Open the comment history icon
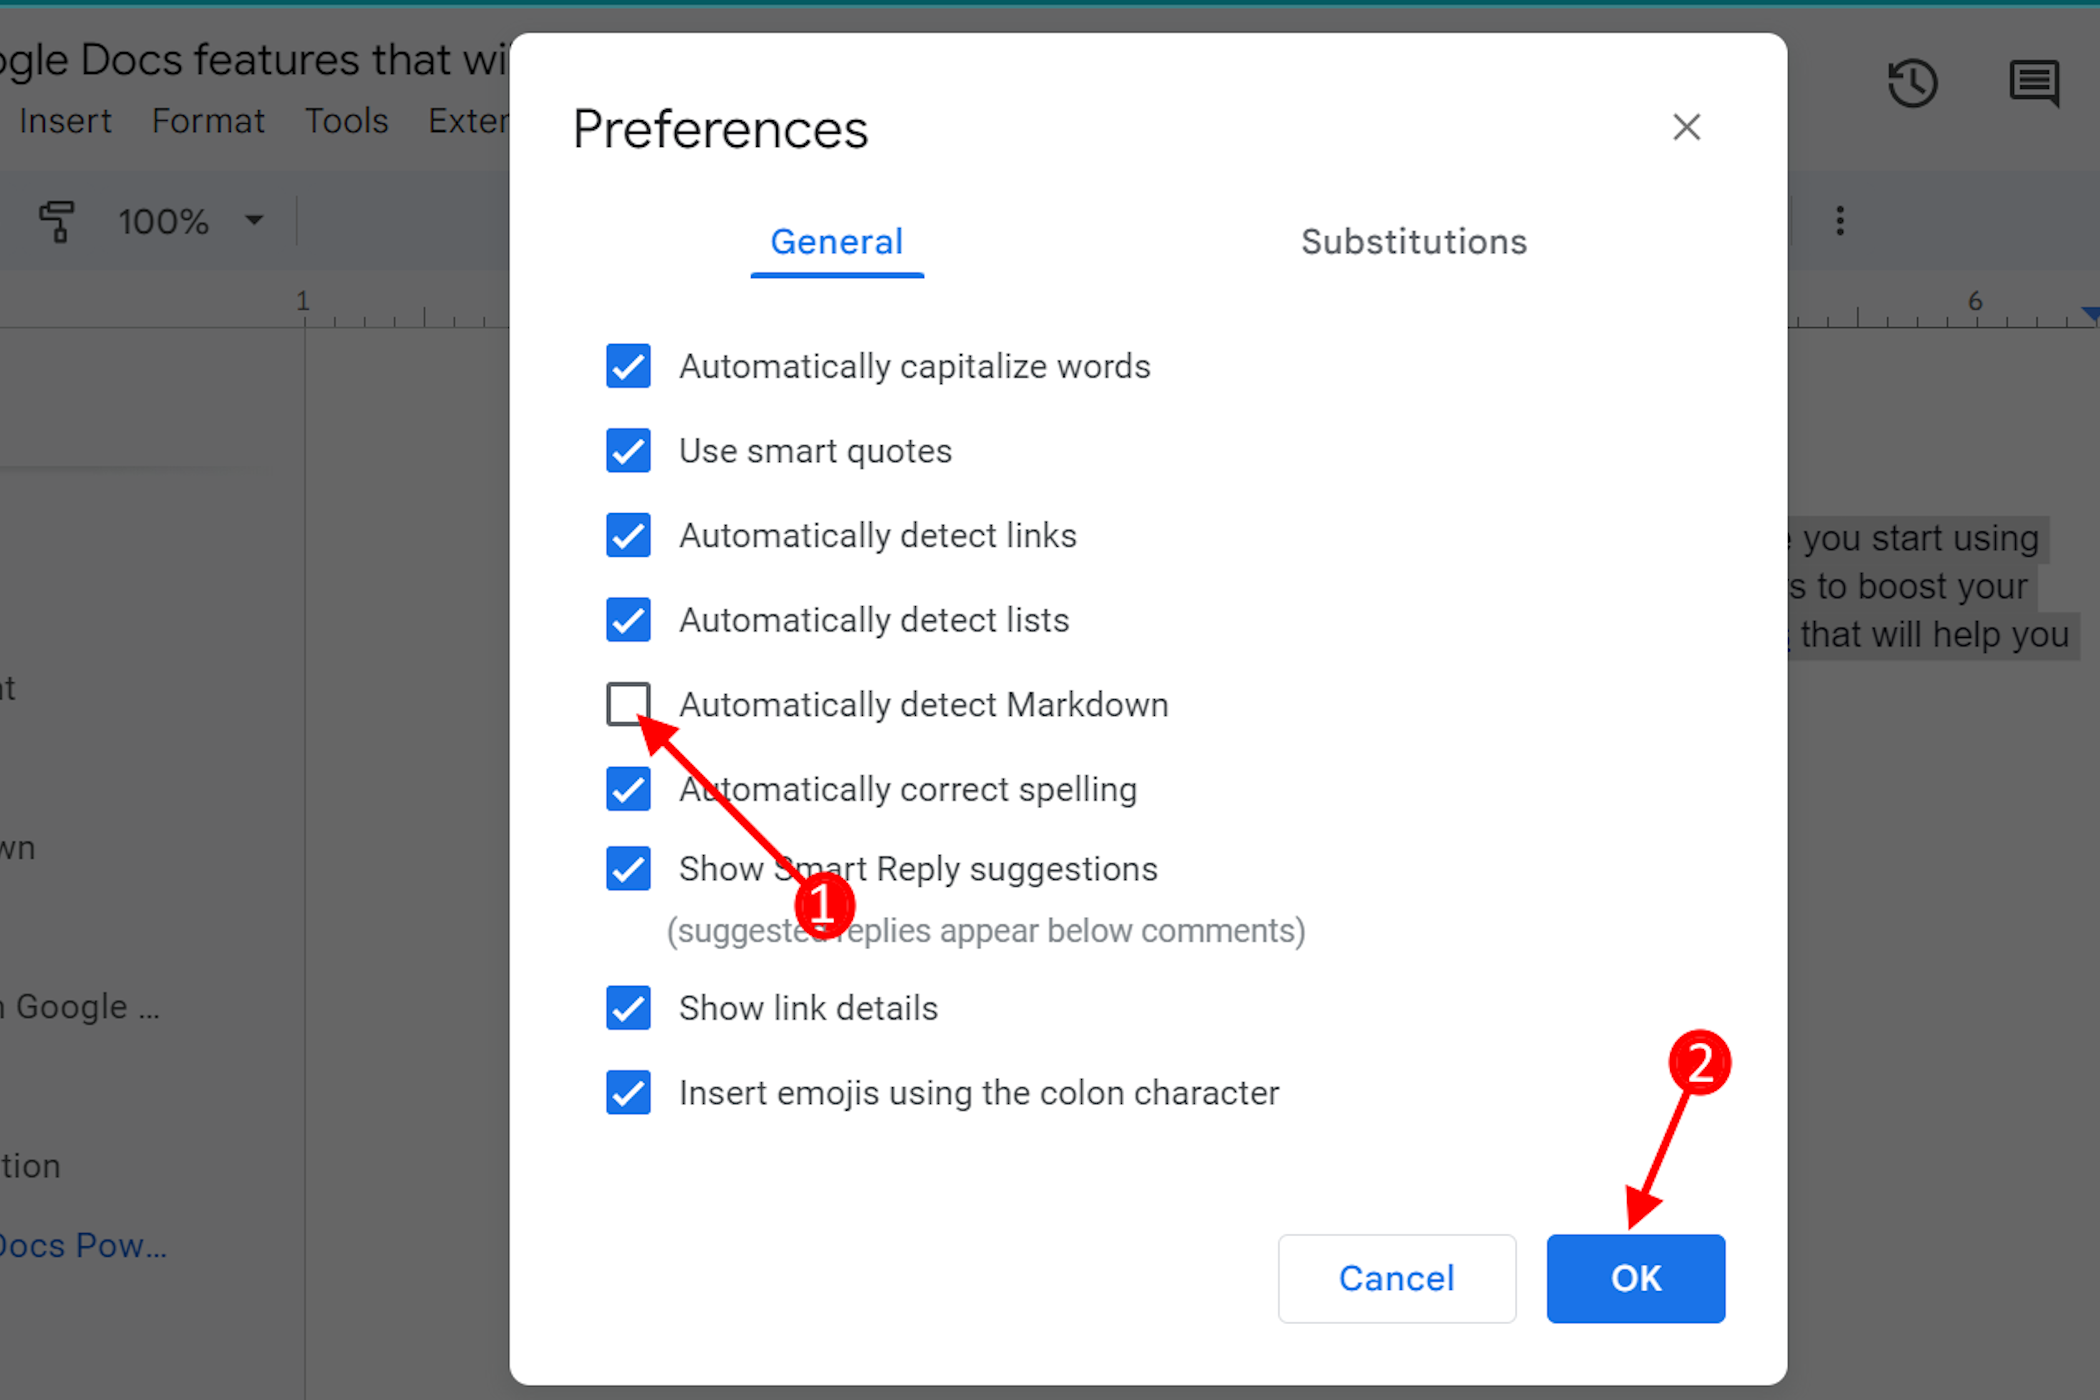Screen dimensions: 2100x1400 (2034, 83)
